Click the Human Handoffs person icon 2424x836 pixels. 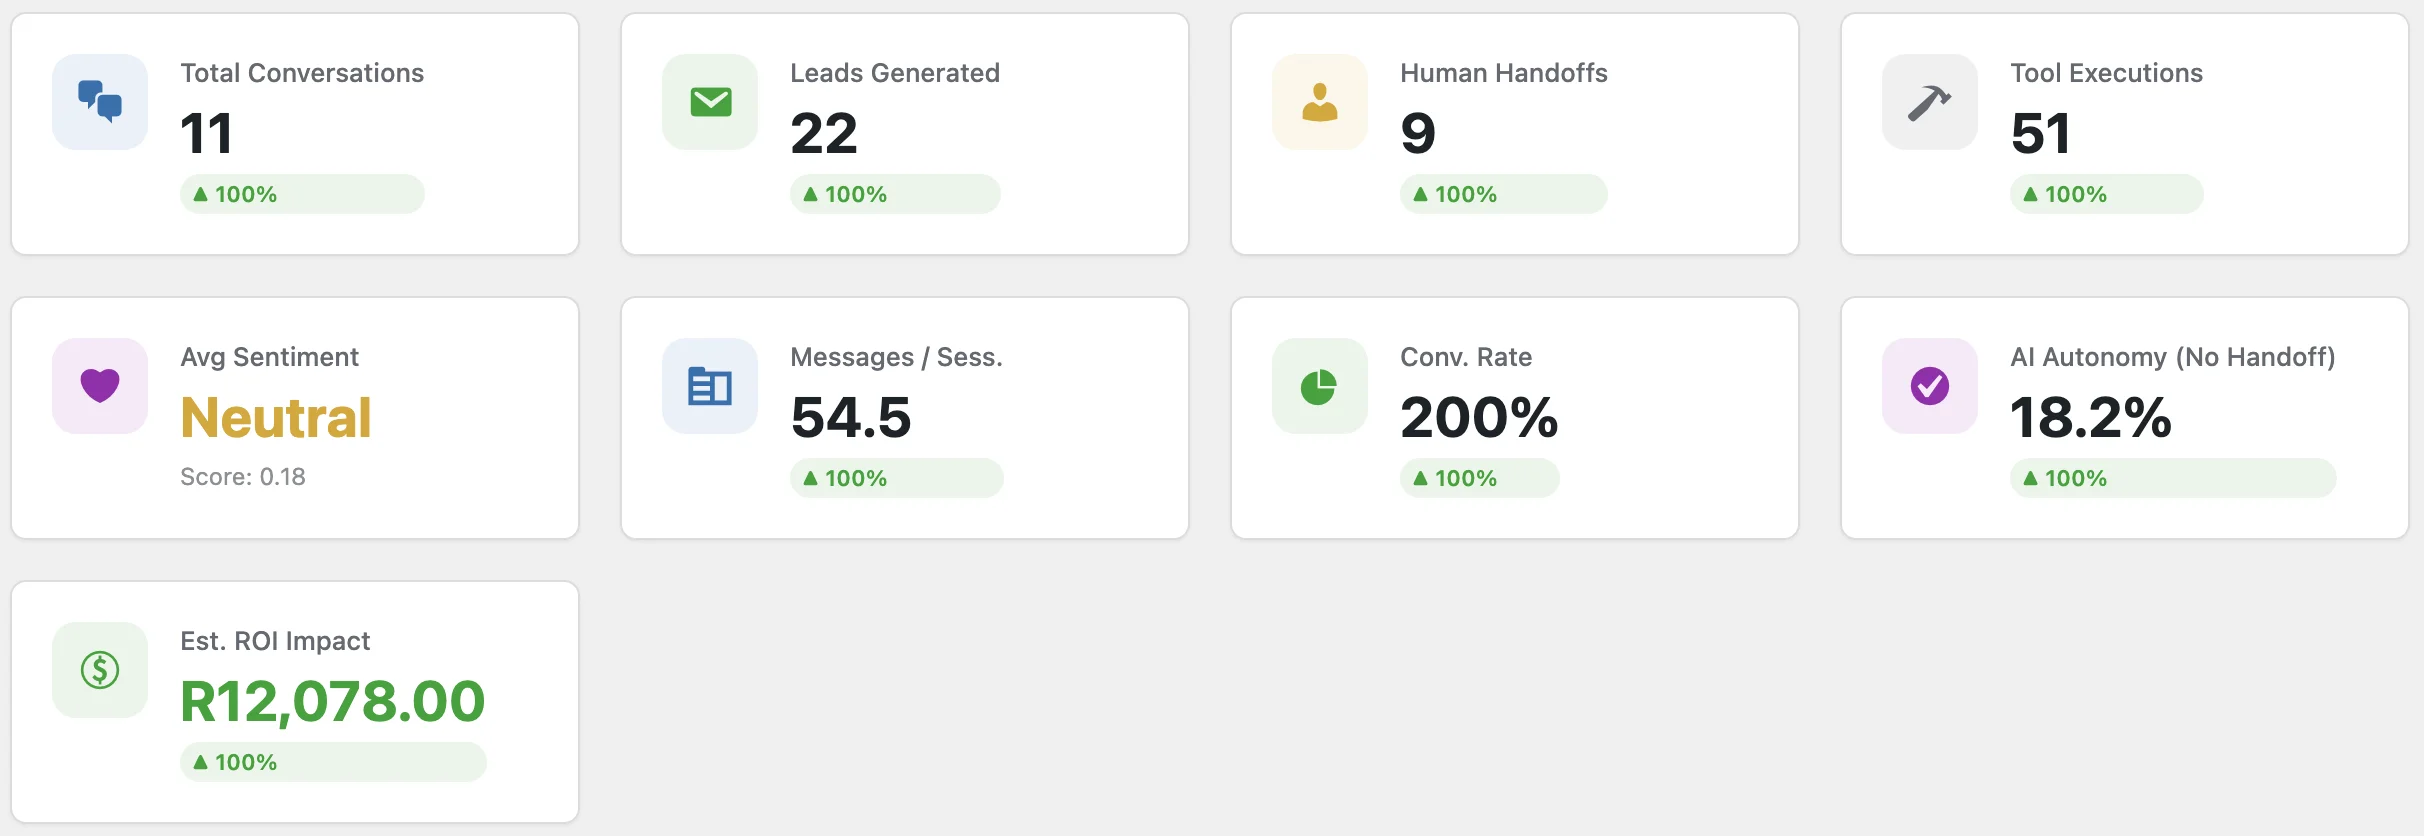(x=1320, y=102)
